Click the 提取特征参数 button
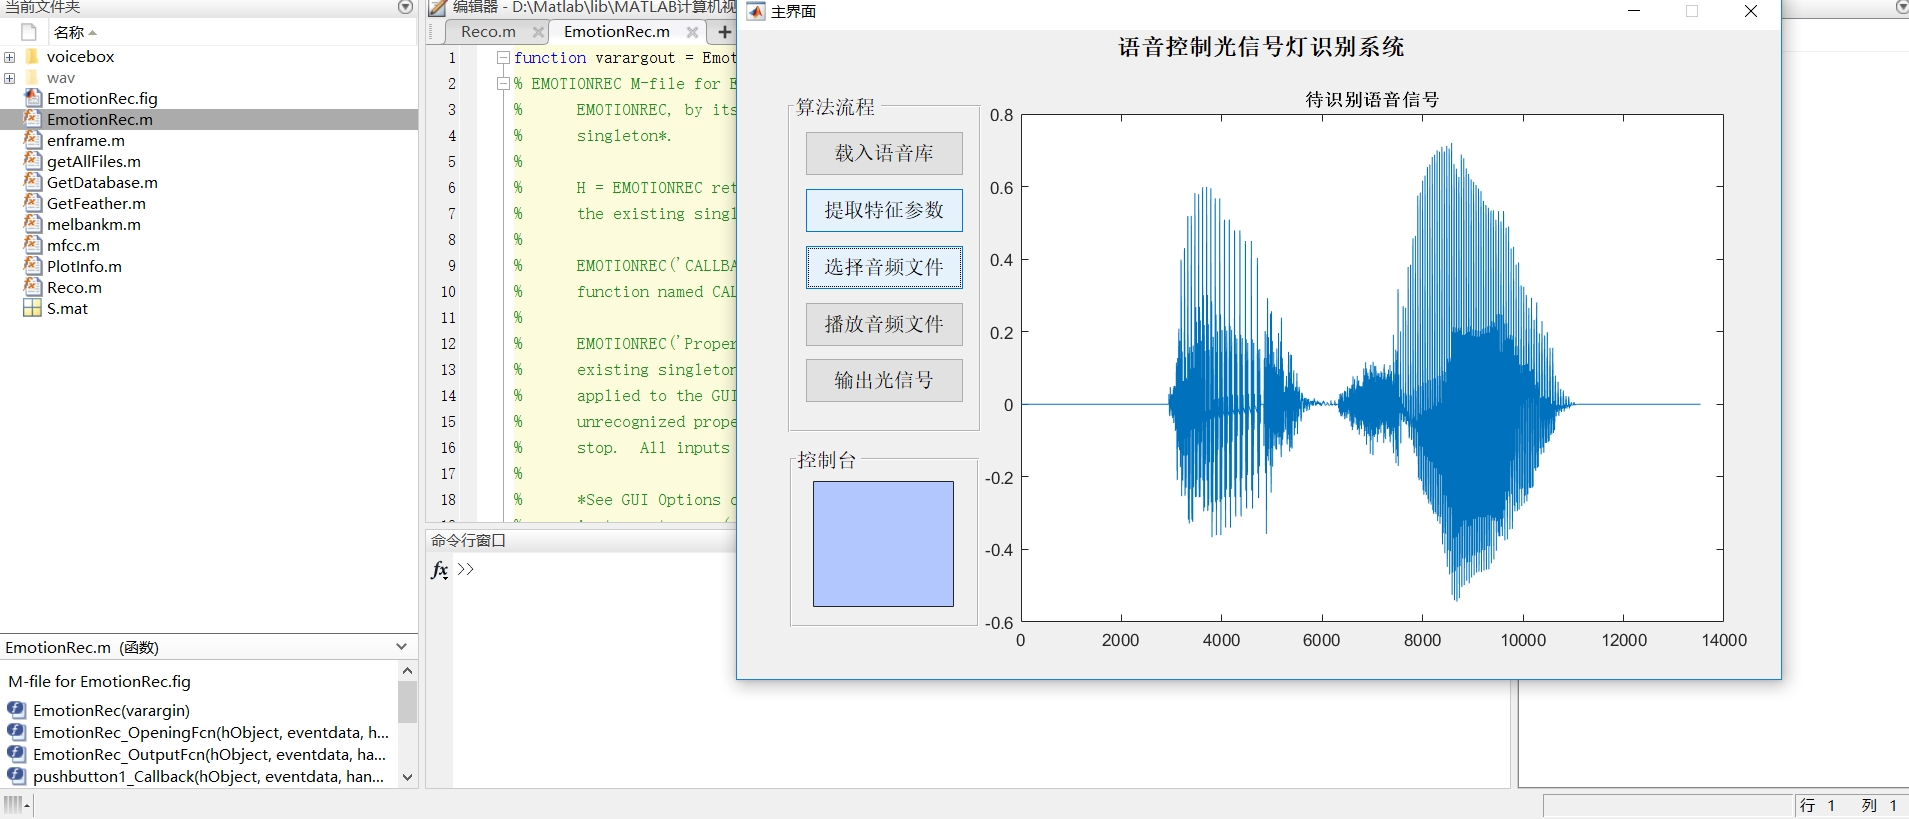The height and width of the screenshot is (819, 1909). click(x=884, y=210)
